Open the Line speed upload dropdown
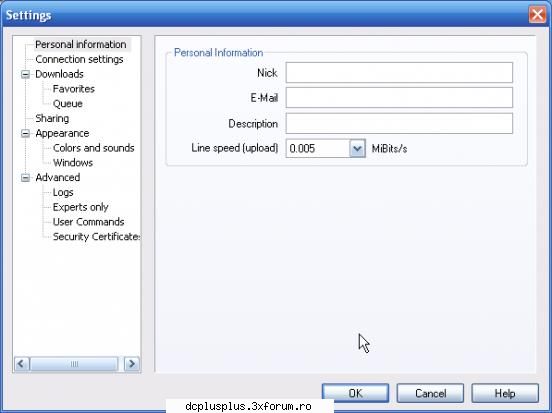This screenshot has height=413, width=552. point(357,148)
